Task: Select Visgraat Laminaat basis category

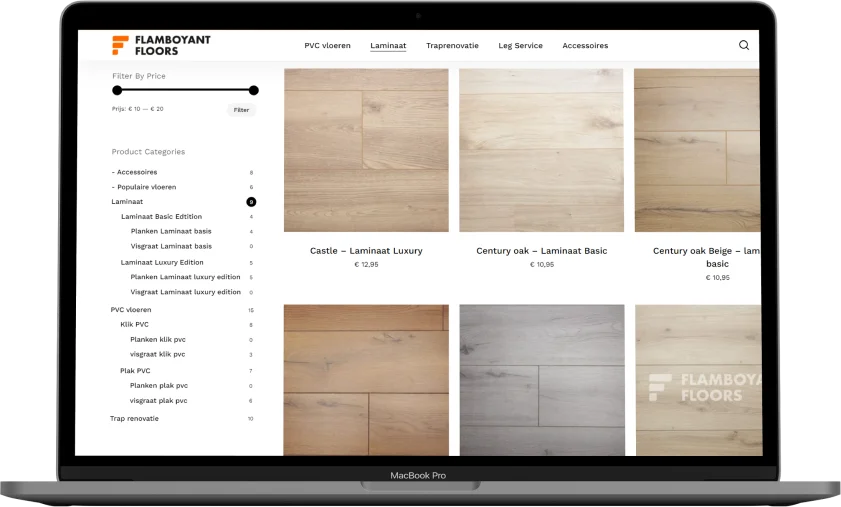Action: (171, 246)
